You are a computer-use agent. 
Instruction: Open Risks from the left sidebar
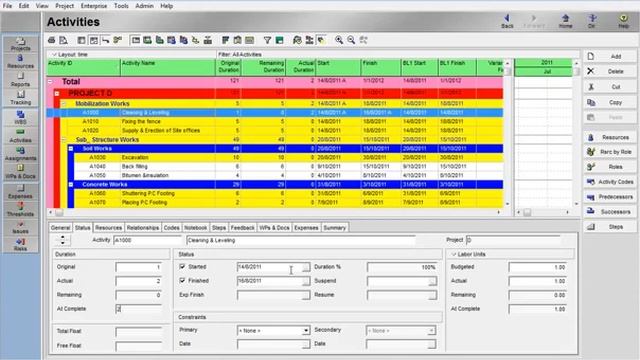tap(20, 244)
